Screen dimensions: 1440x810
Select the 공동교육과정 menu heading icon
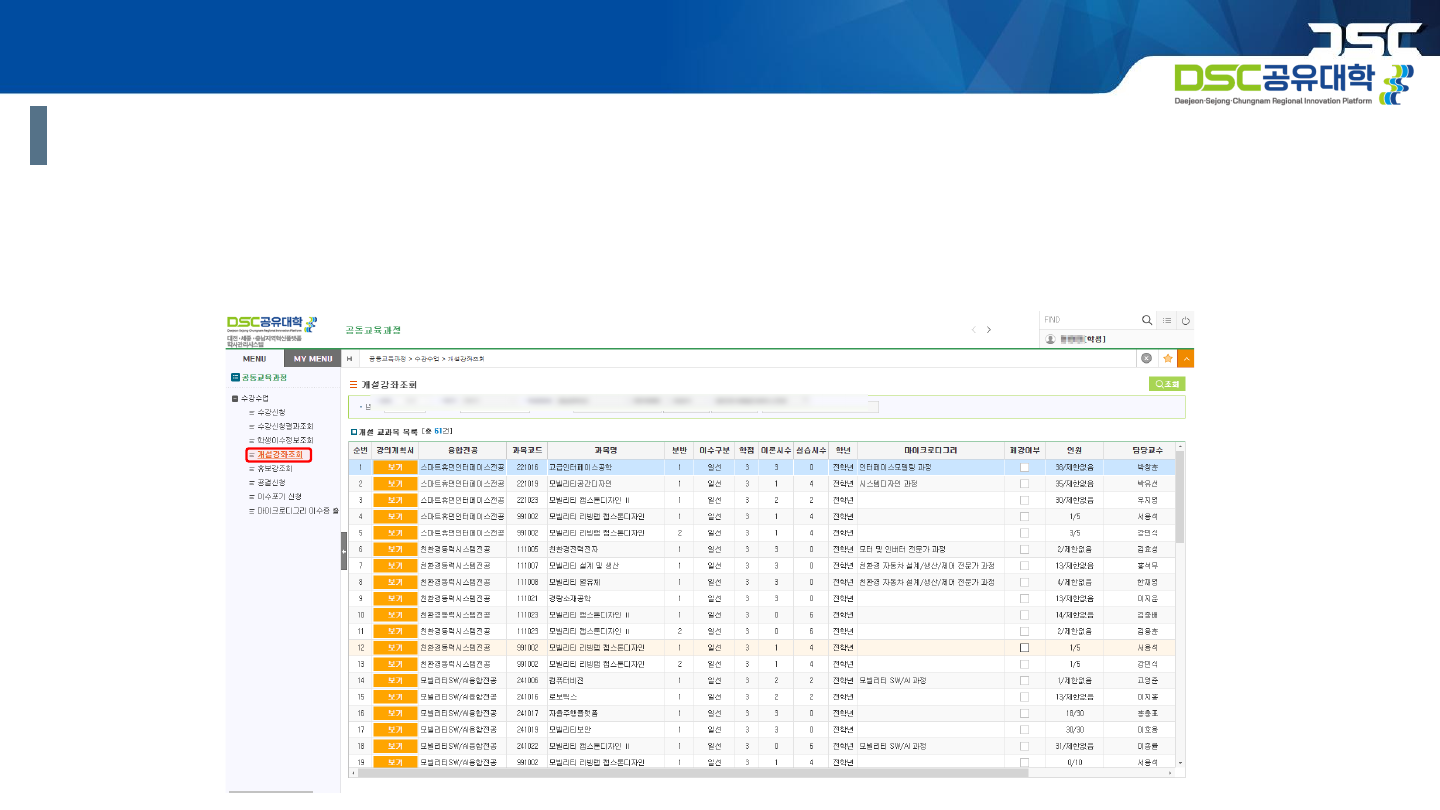(235, 377)
